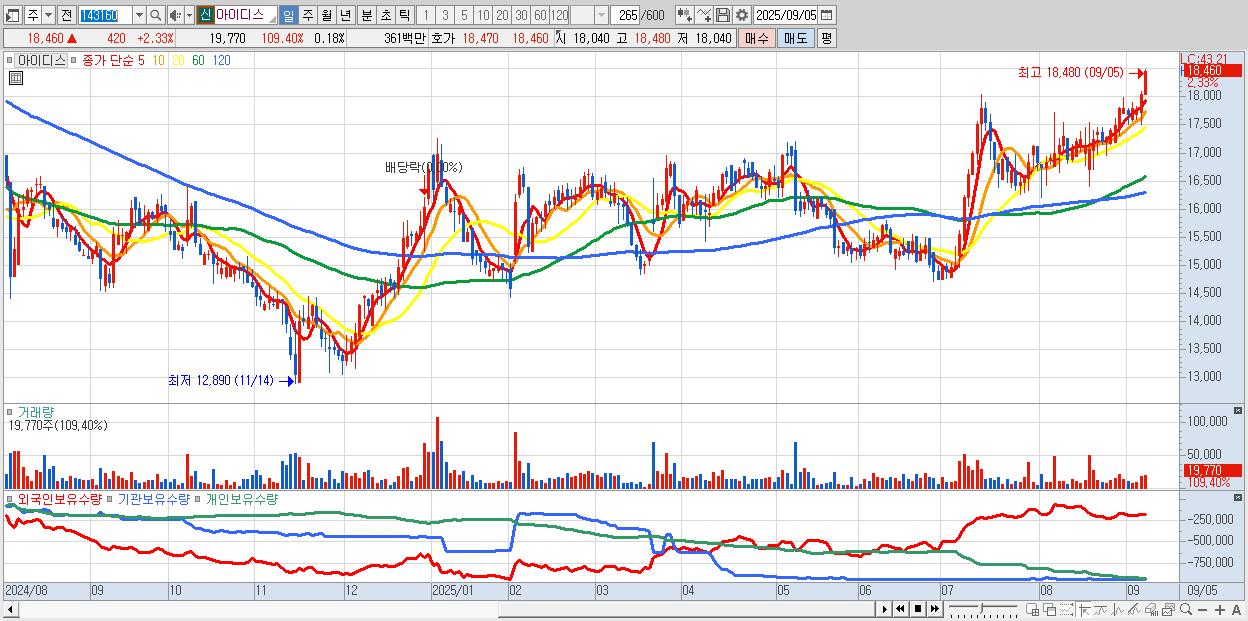Click stop button in bottom bar
This screenshot has height=621, width=1248.
click(x=917, y=609)
